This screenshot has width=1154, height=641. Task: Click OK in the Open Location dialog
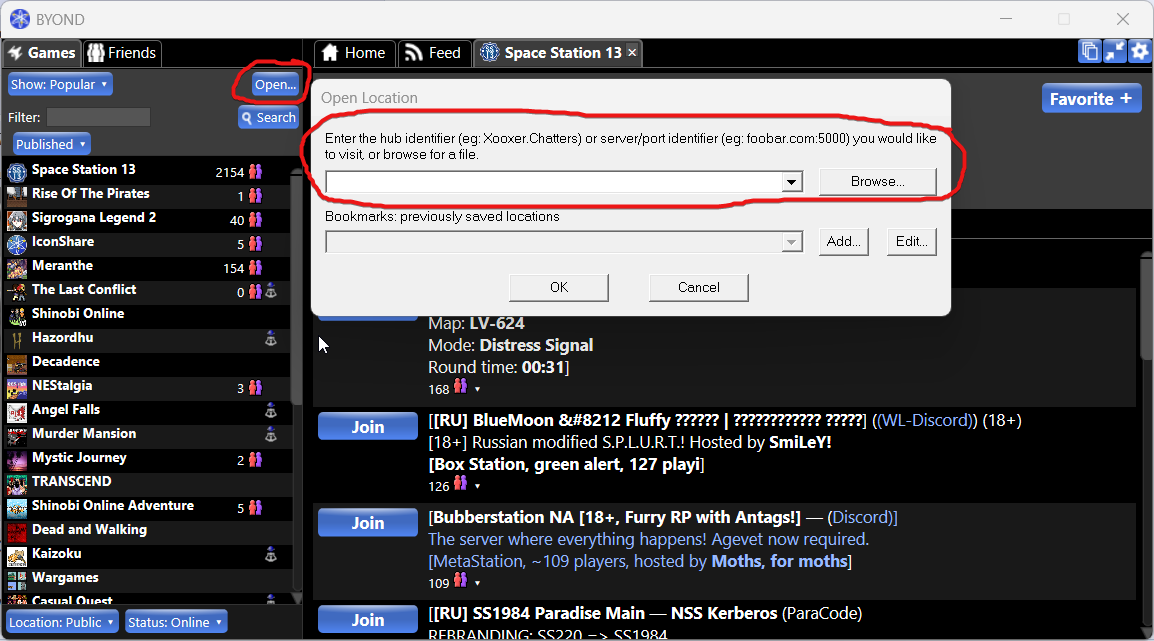558,287
